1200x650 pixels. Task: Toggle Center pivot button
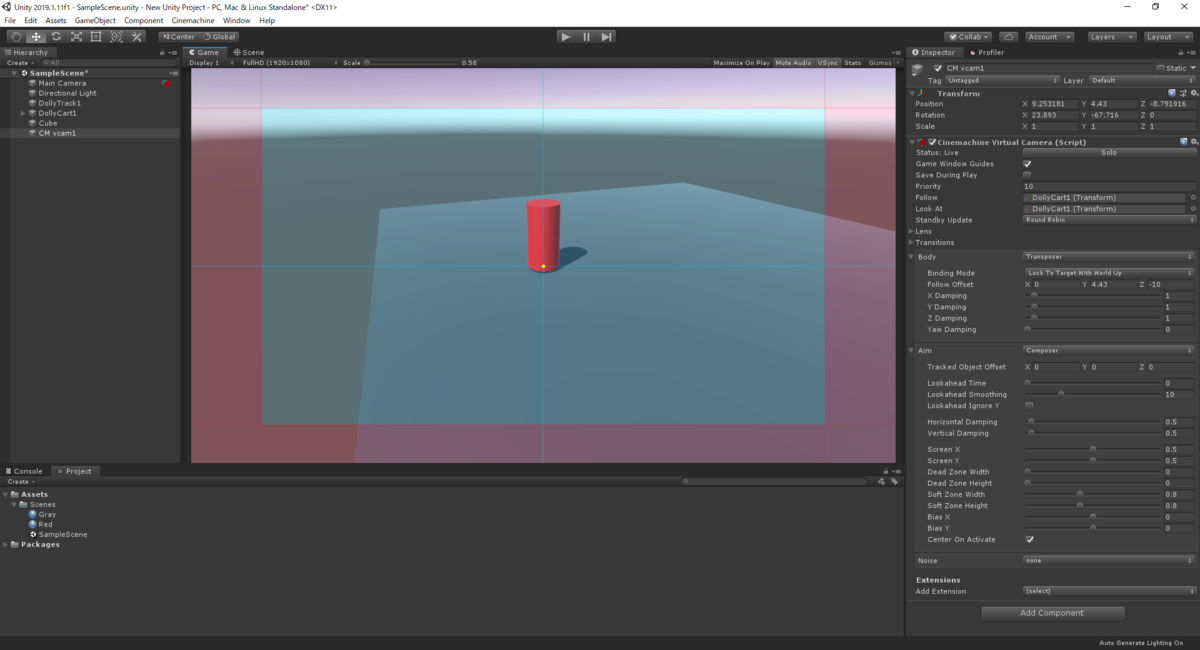[x=178, y=37]
